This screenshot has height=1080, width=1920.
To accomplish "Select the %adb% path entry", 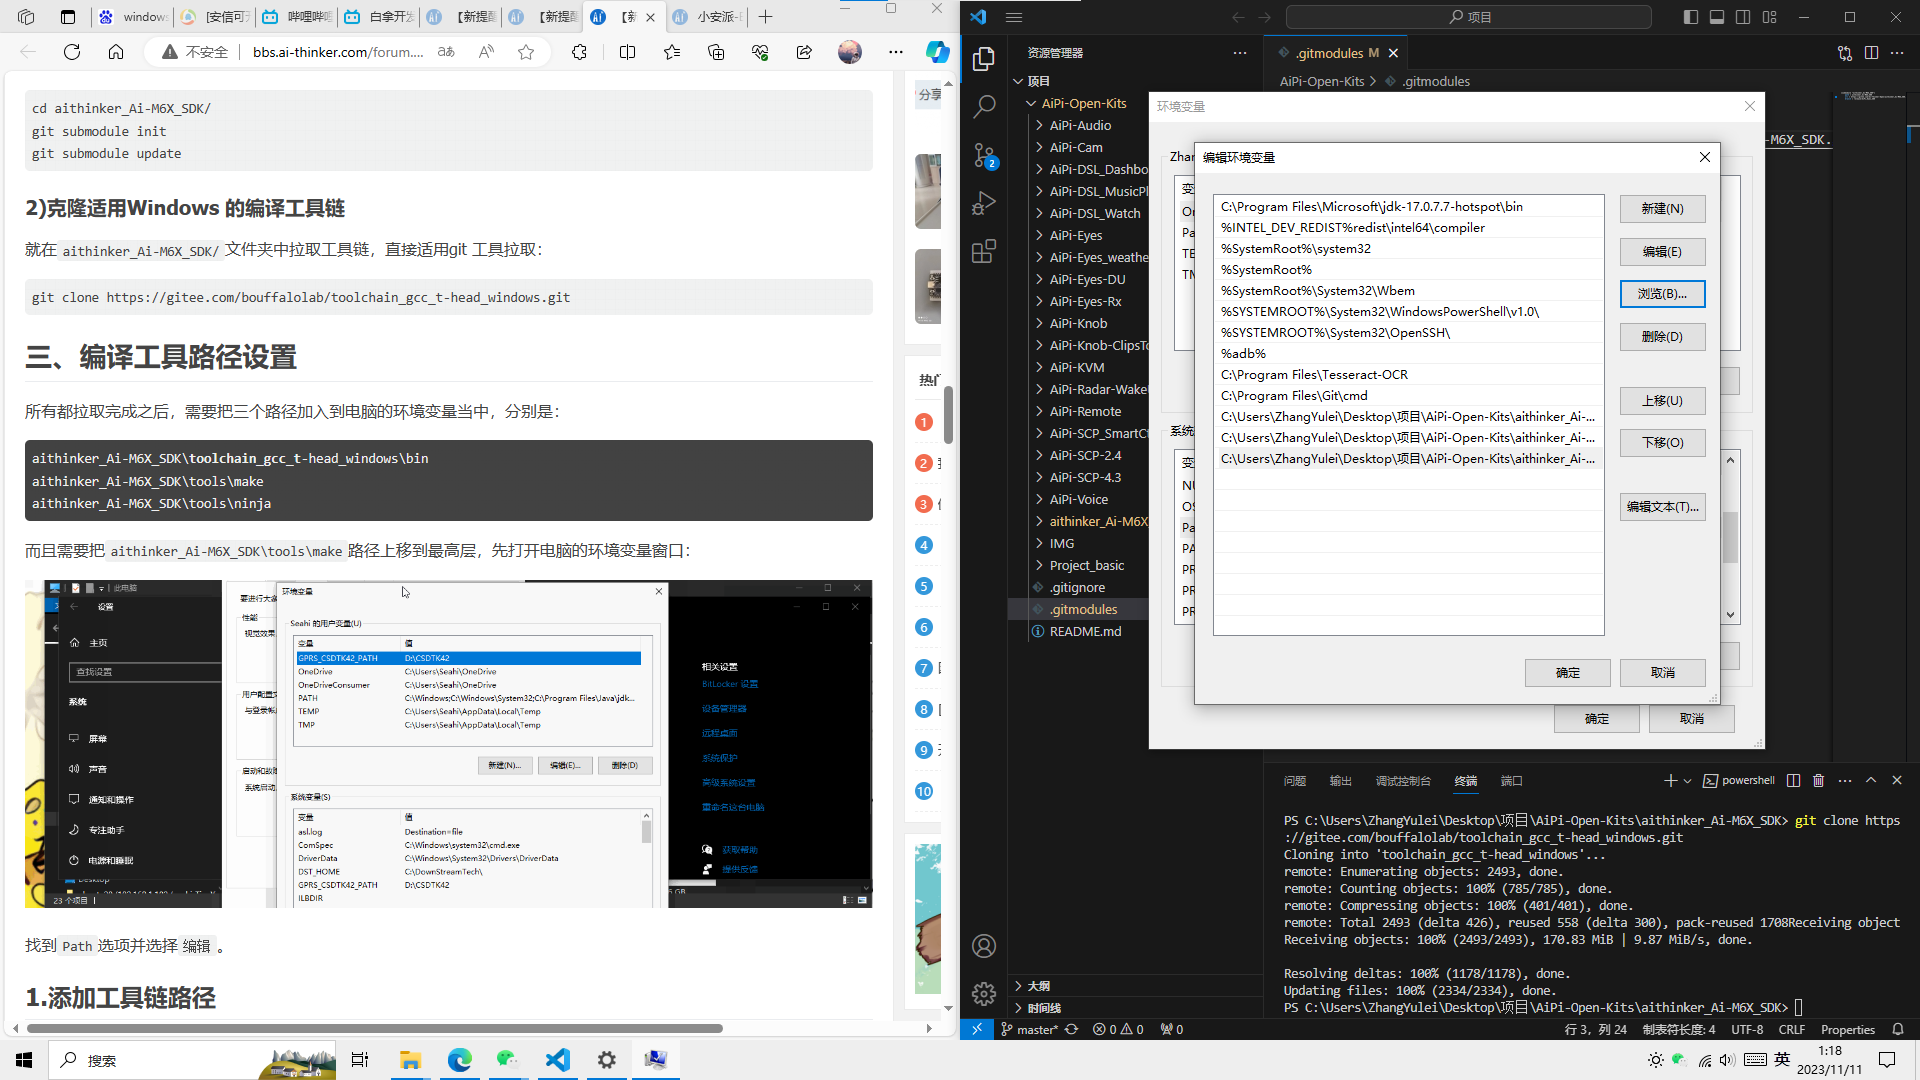I will coord(1408,353).
